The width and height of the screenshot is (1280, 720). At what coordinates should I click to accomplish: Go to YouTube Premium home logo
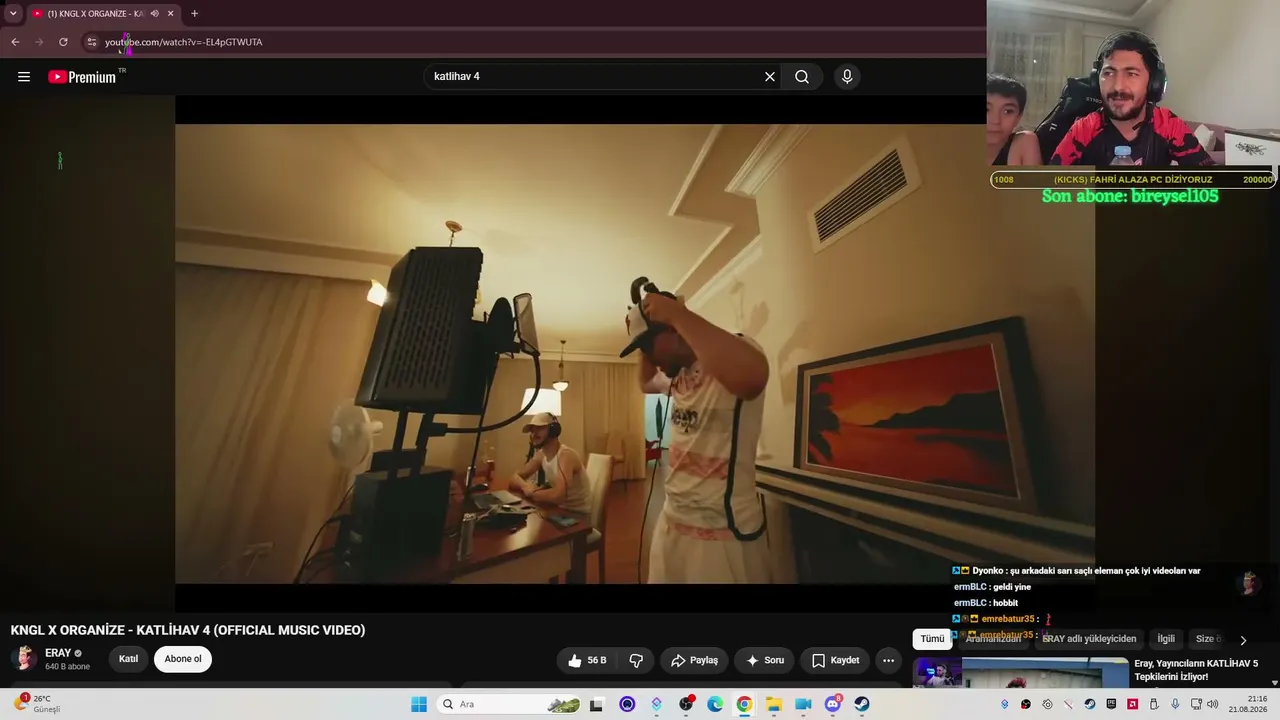[82, 77]
